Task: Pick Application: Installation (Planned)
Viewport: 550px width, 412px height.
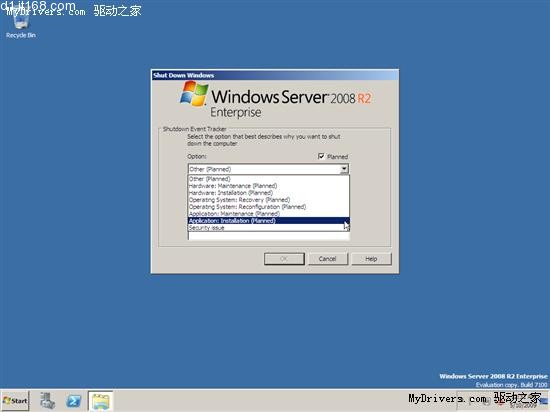Action: tap(268, 221)
